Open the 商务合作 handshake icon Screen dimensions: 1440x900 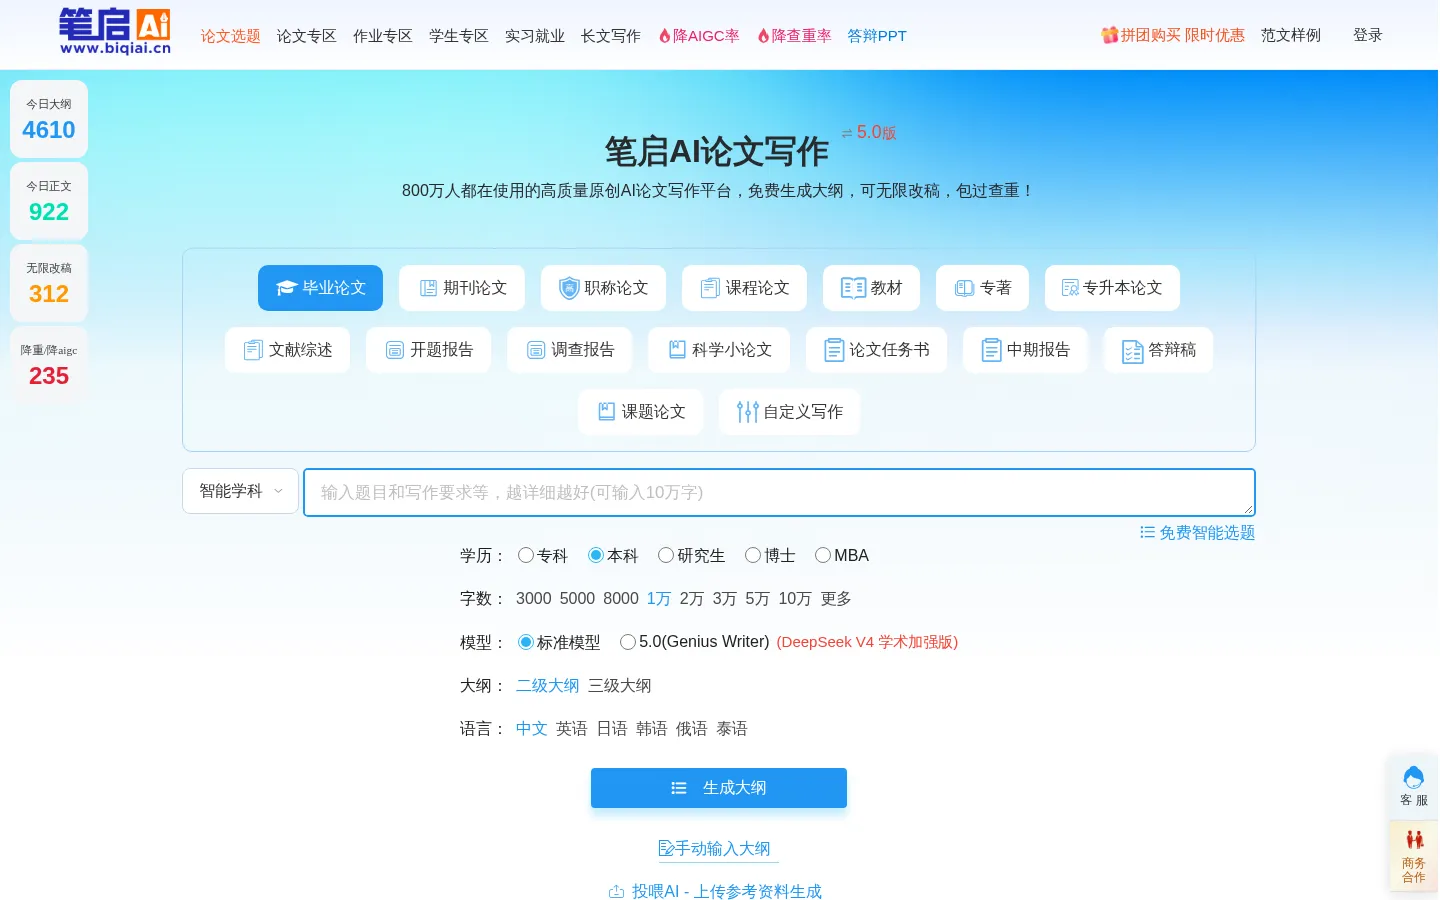[1414, 840]
